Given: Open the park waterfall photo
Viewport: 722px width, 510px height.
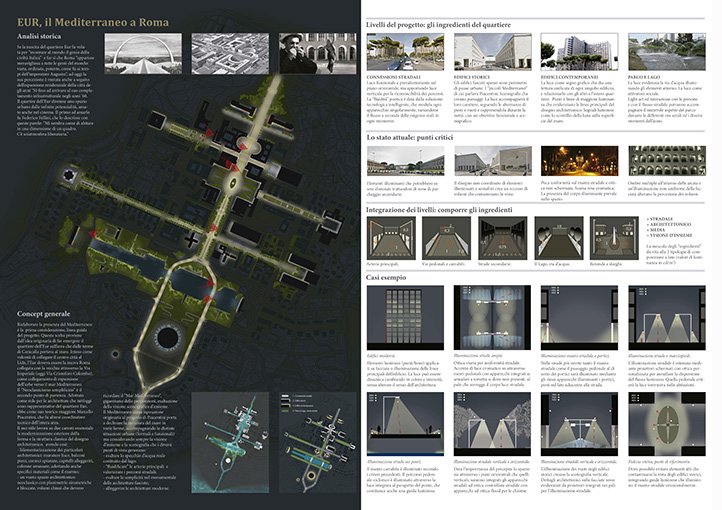Looking at the screenshot, I should (667, 52).
